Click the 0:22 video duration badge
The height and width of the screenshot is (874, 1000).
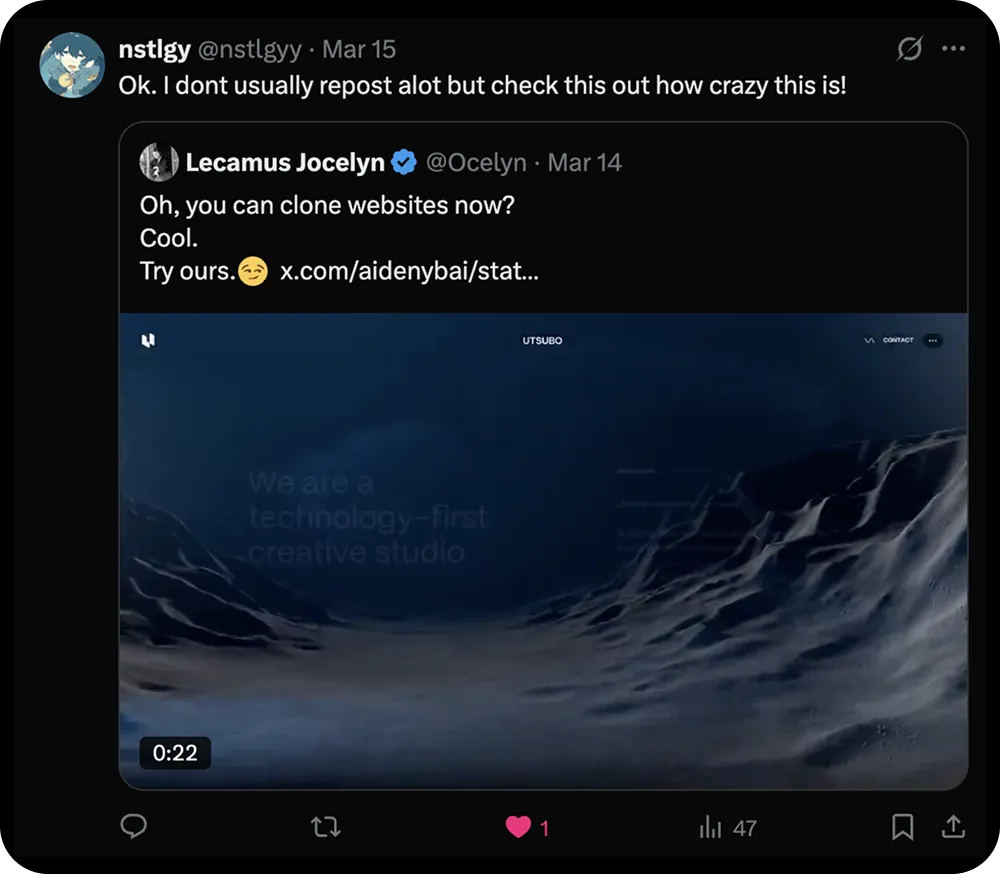coord(175,752)
